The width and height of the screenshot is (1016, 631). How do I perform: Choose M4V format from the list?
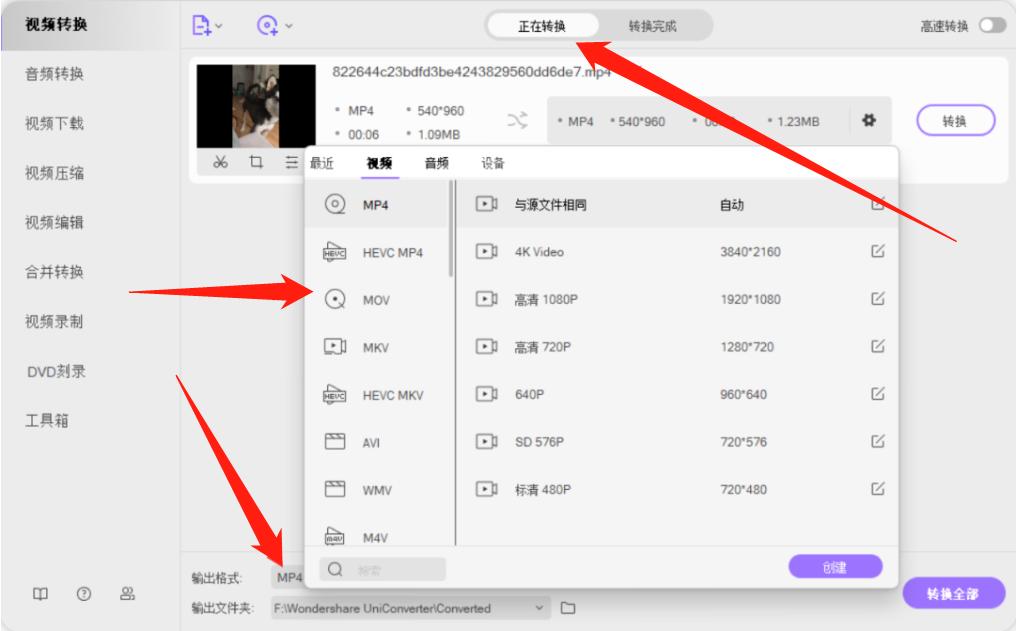[x=376, y=537]
